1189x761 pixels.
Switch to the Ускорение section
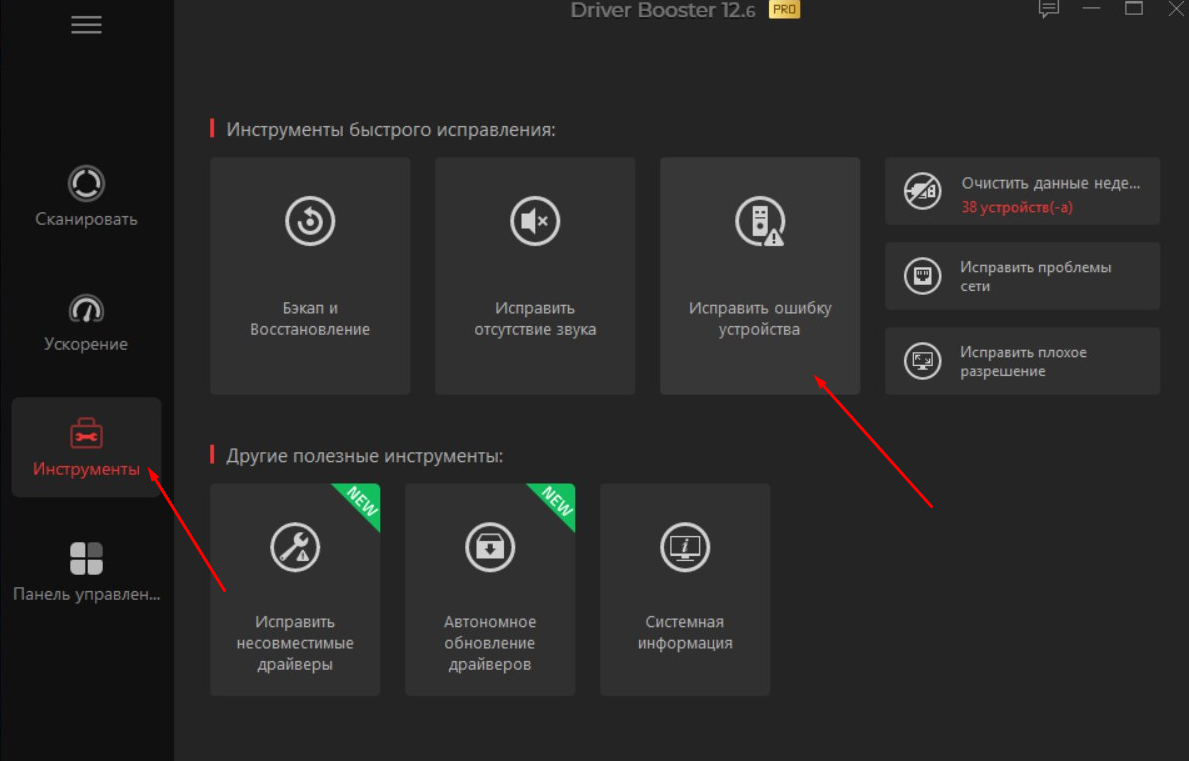coord(86,321)
